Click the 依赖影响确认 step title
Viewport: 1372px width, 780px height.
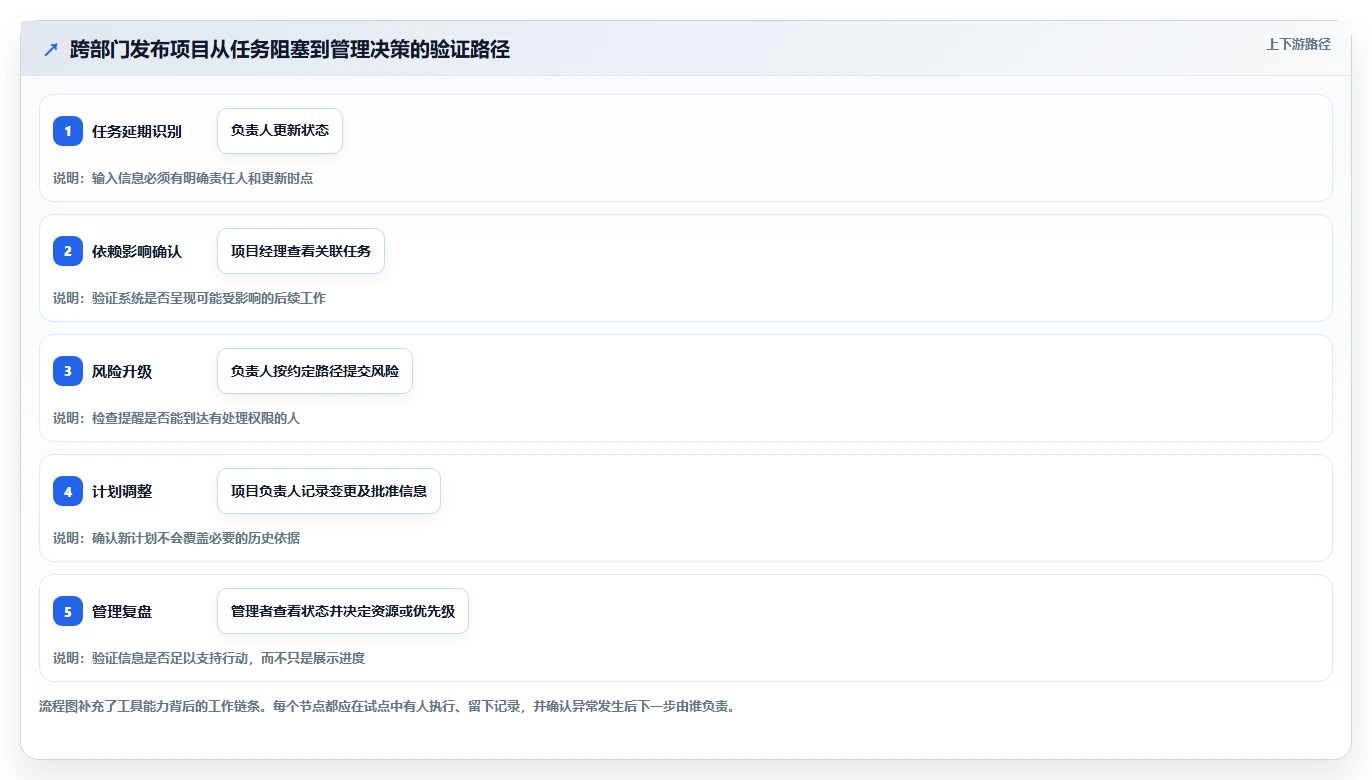pyautogui.click(x=137, y=251)
